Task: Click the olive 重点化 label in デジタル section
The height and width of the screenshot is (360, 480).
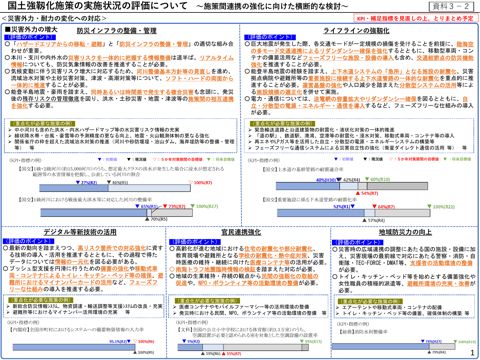Action: pyautogui.click(x=40, y=300)
